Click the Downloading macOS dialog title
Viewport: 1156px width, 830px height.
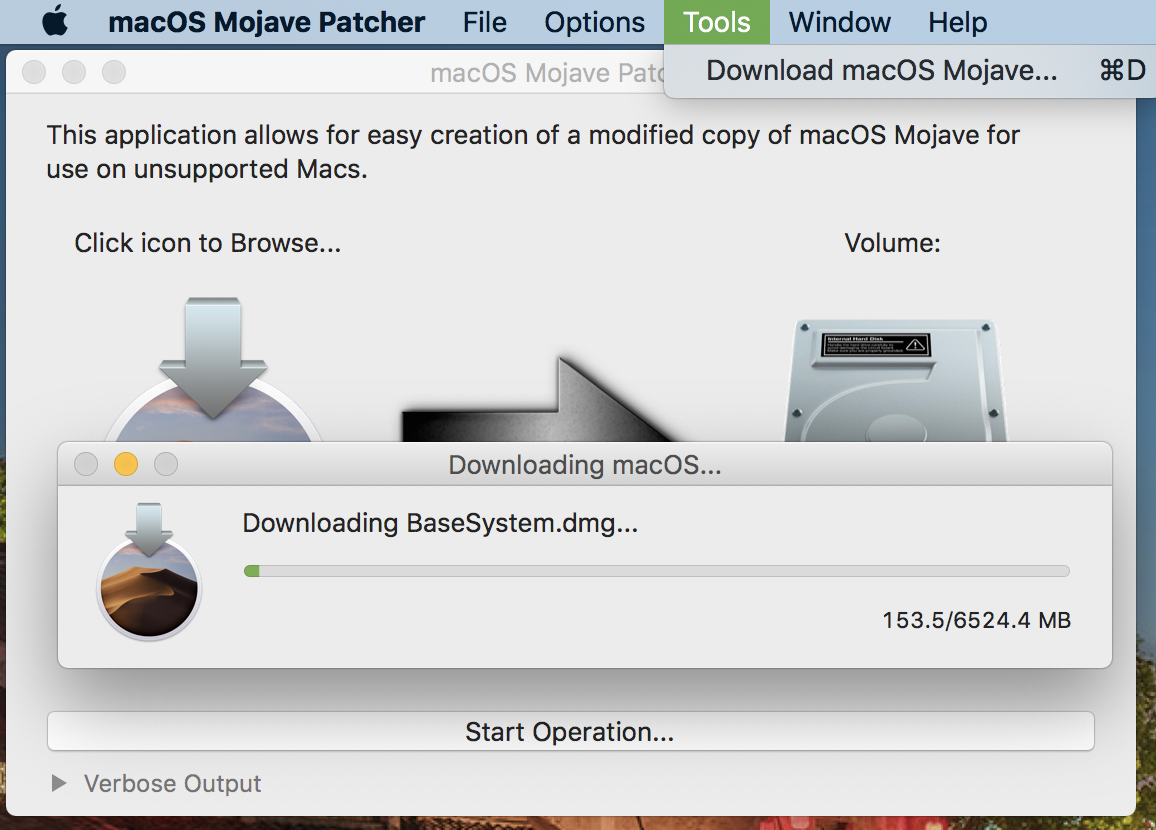coord(585,465)
